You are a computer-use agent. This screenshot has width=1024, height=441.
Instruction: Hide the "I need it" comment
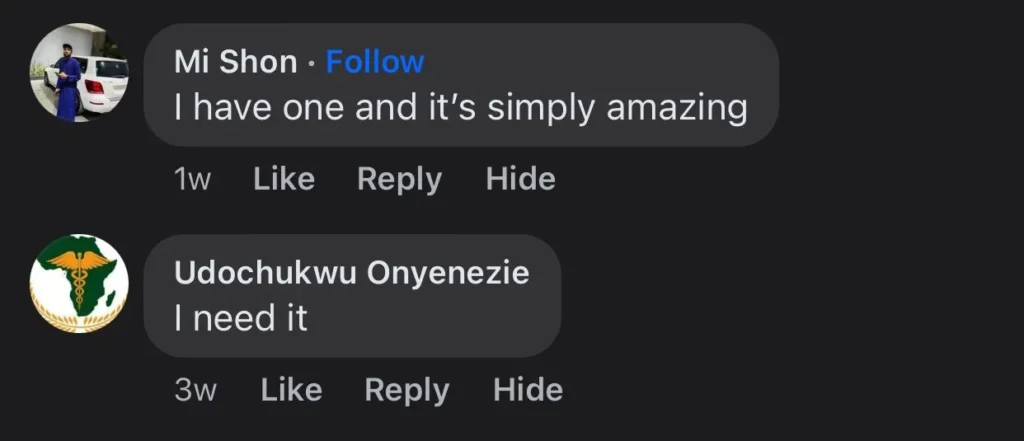pyautogui.click(x=528, y=389)
